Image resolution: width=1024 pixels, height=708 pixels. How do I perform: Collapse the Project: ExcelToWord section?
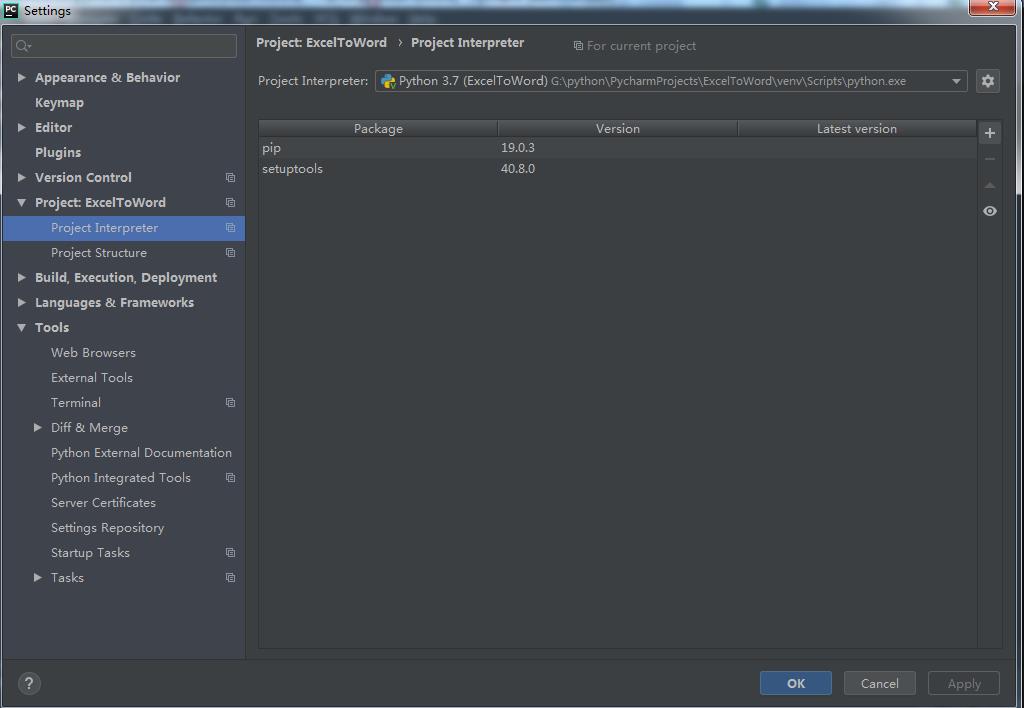click(x=22, y=202)
